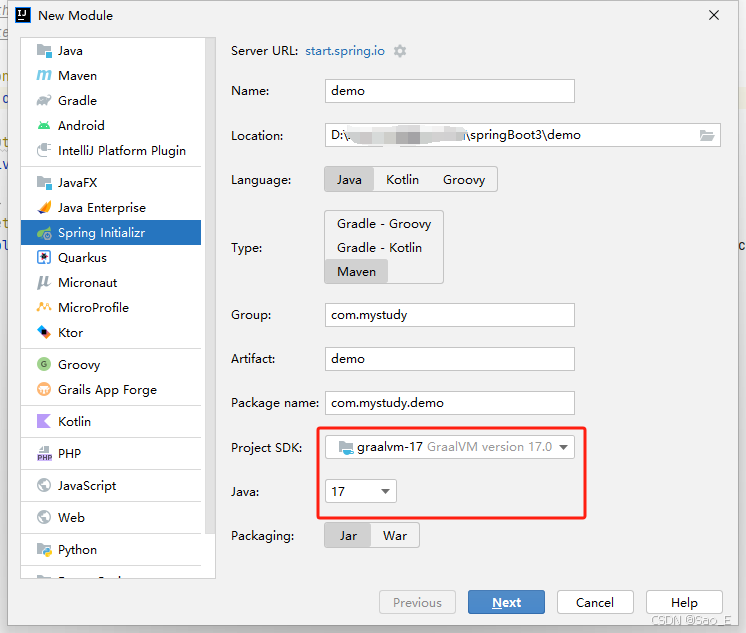Open Server URL settings gear
The height and width of the screenshot is (633, 746).
pos(400,51)
